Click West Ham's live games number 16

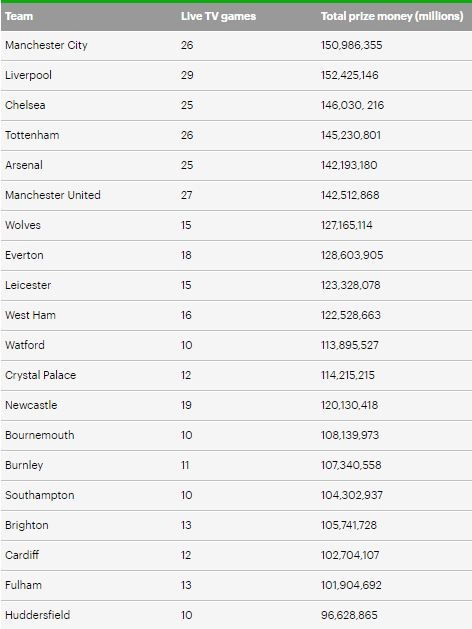click(x=186, y=315)
